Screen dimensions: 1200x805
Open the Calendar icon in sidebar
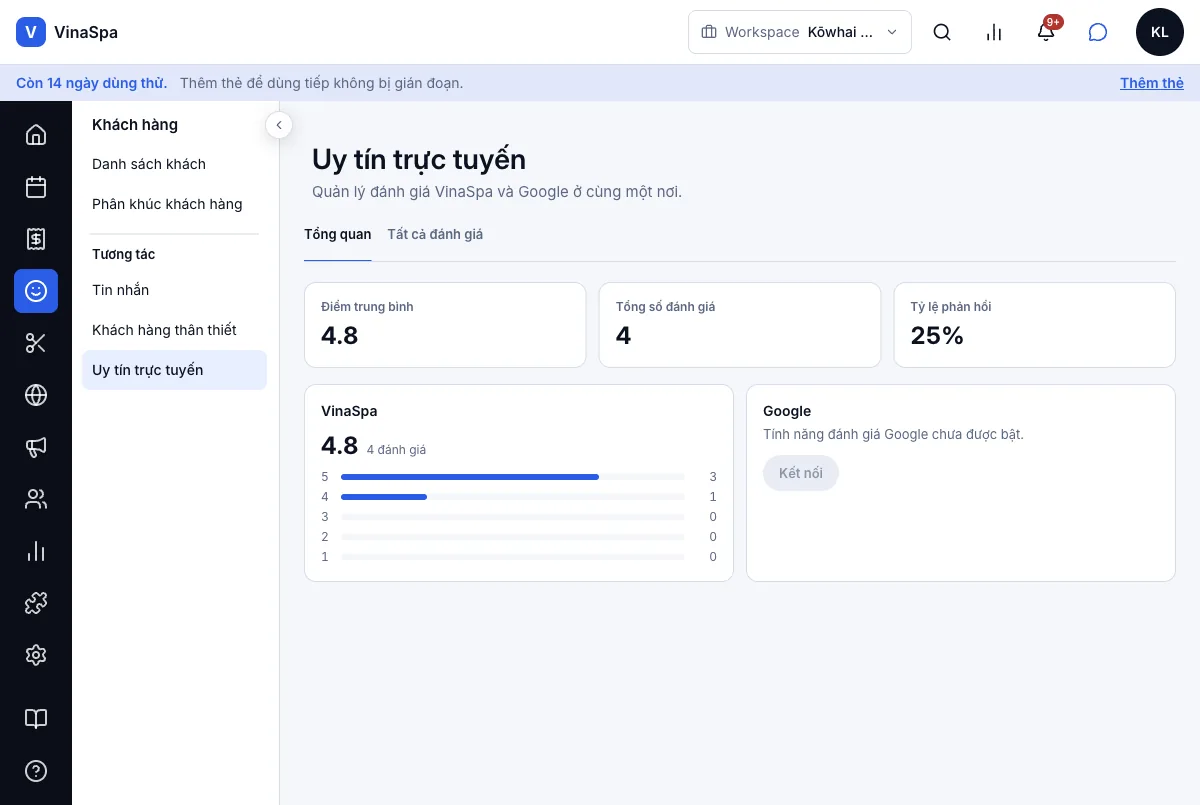36,187
